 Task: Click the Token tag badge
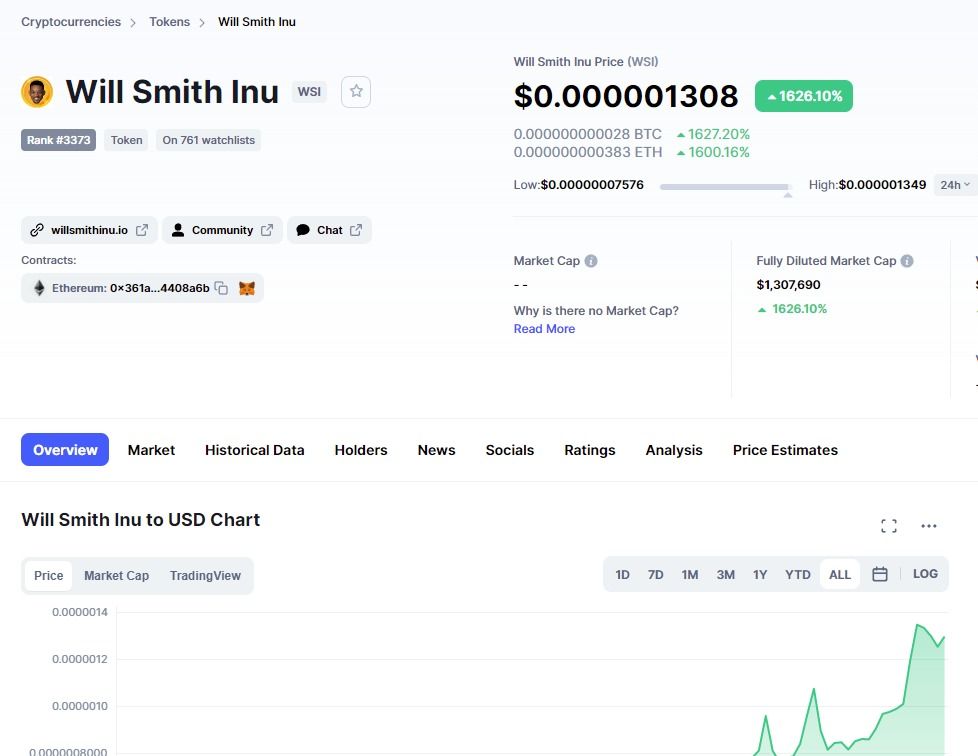[127, 140]
